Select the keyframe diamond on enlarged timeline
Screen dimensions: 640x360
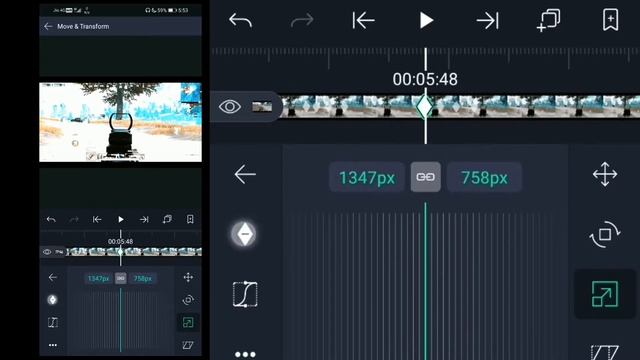425,107
